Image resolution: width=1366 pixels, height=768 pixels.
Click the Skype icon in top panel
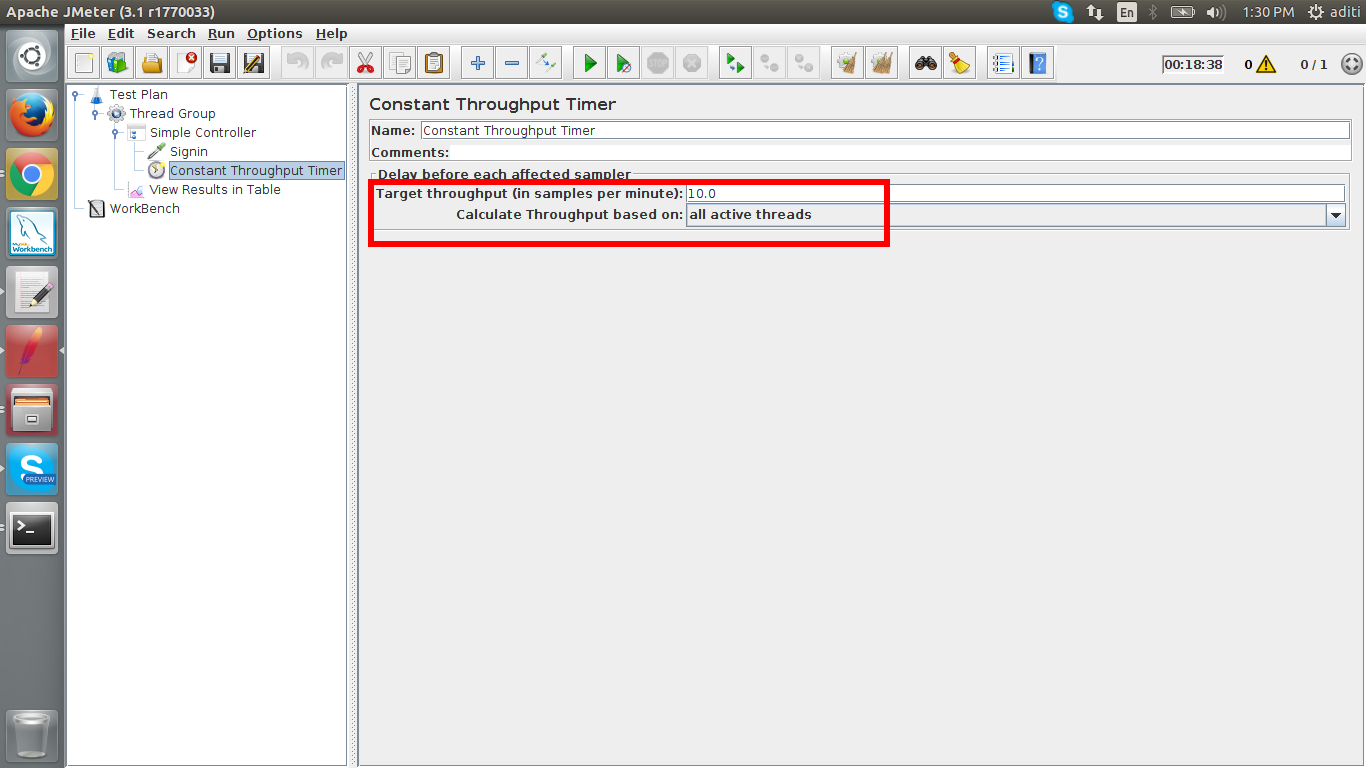(x=1063, y=12)
